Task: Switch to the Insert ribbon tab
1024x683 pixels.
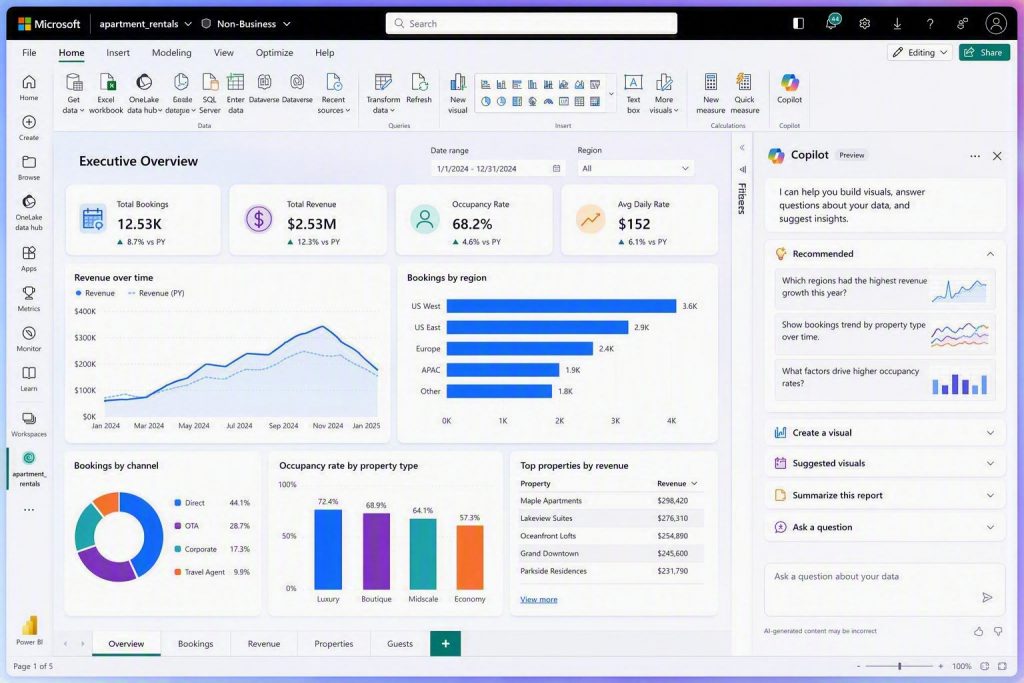Action: pos(118,52)
